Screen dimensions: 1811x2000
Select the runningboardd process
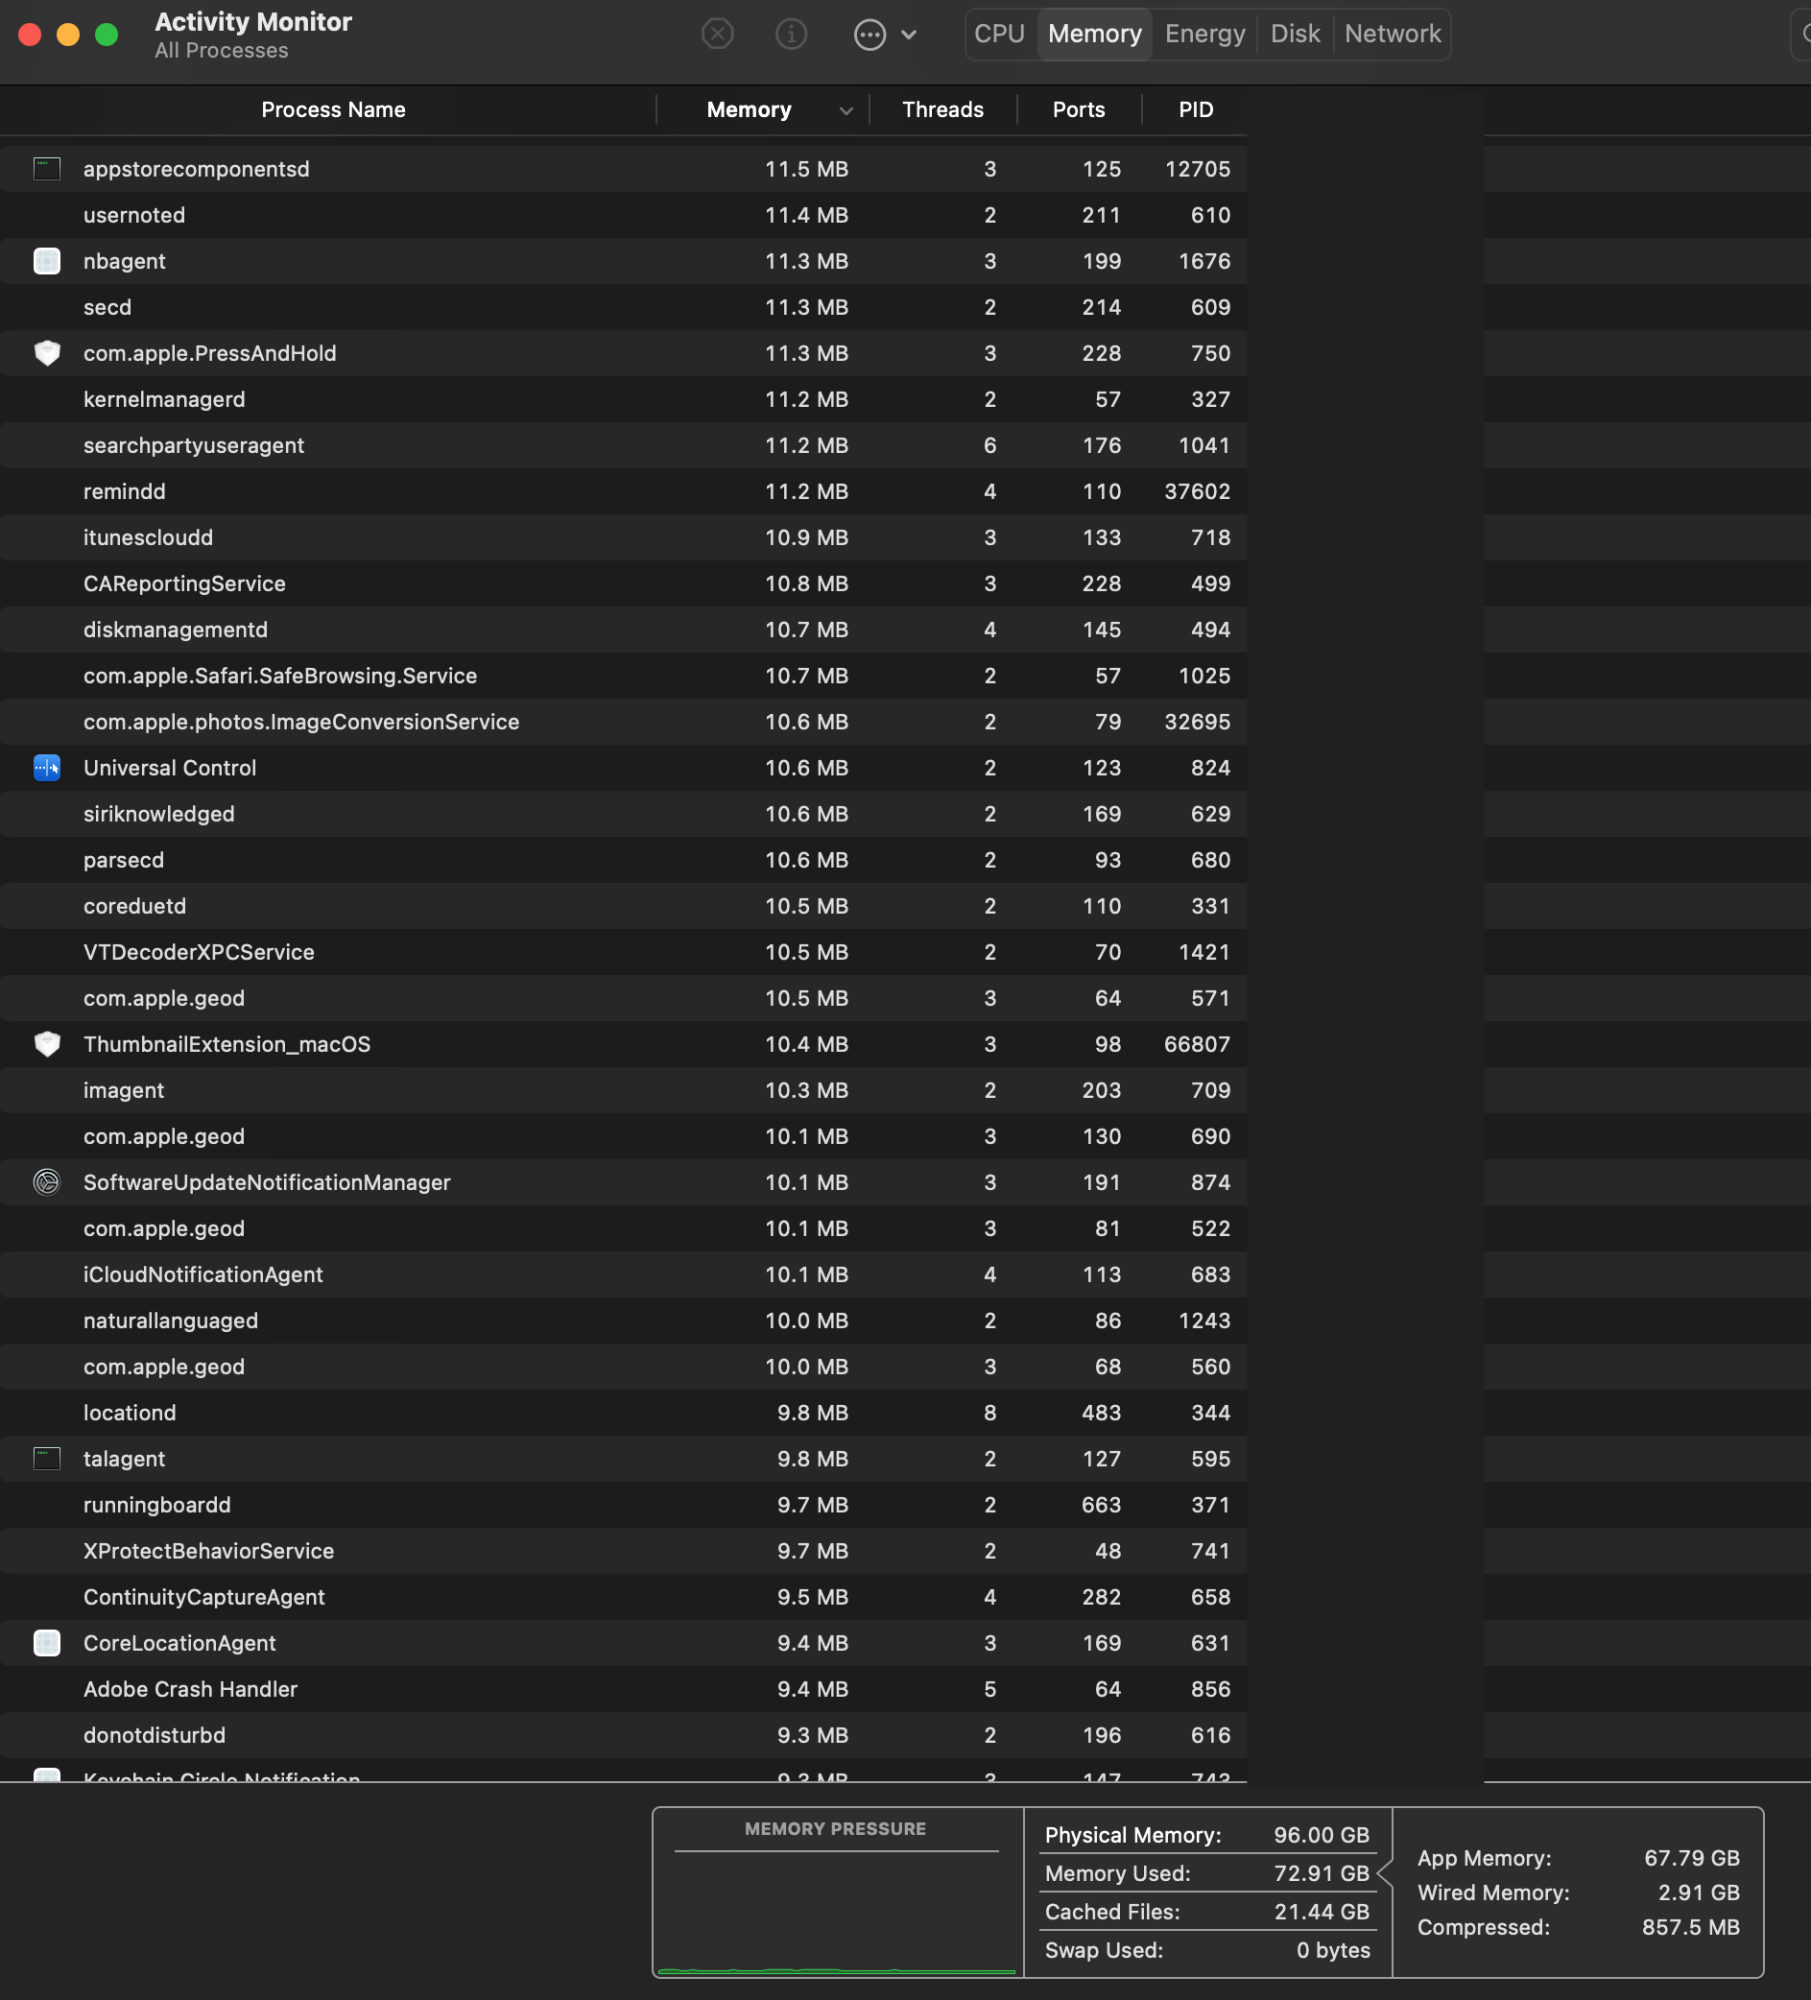pos(623,1505)
